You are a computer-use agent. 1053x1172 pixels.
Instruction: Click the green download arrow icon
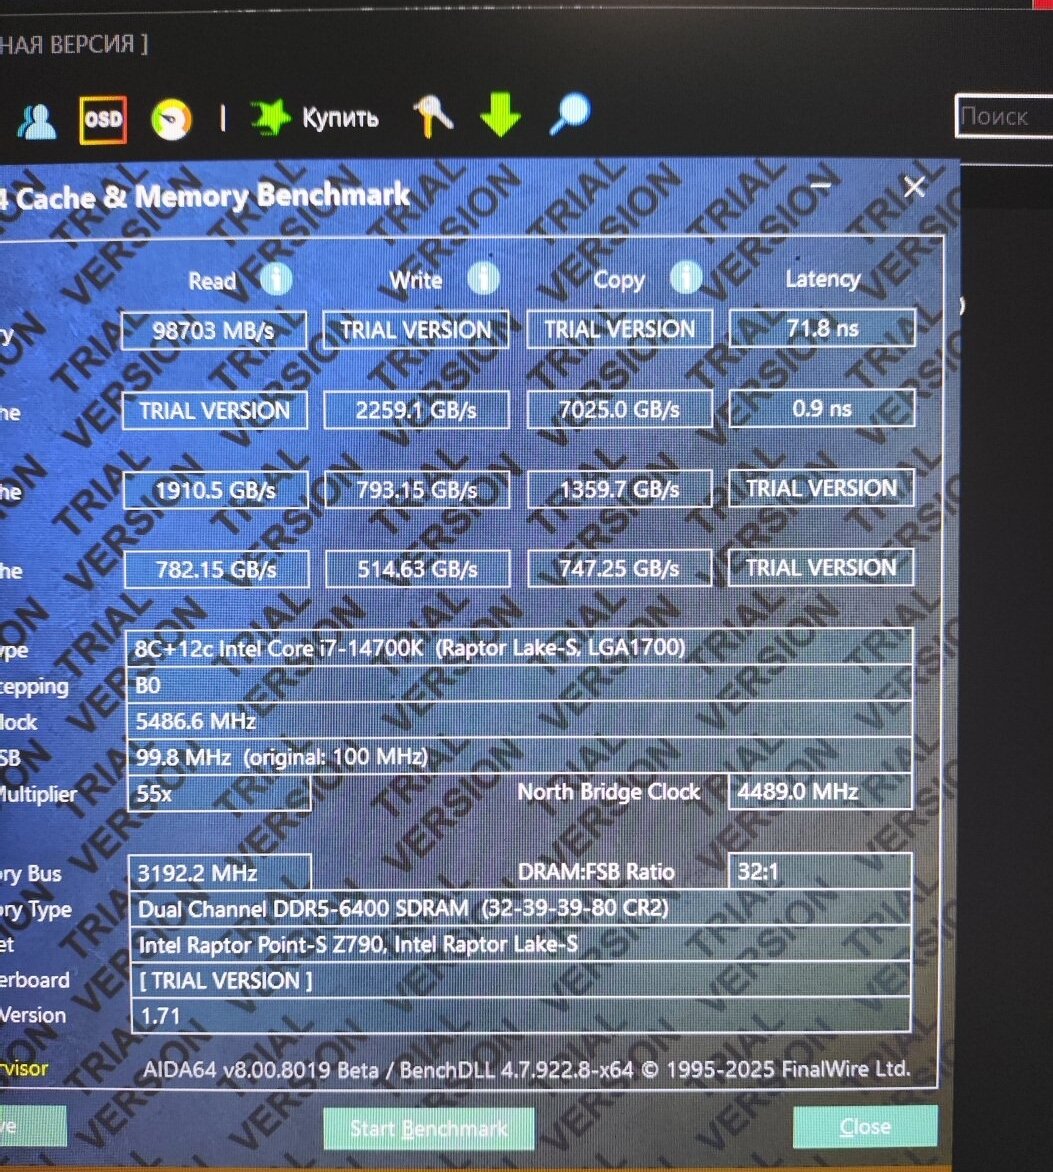click(500, 116)
